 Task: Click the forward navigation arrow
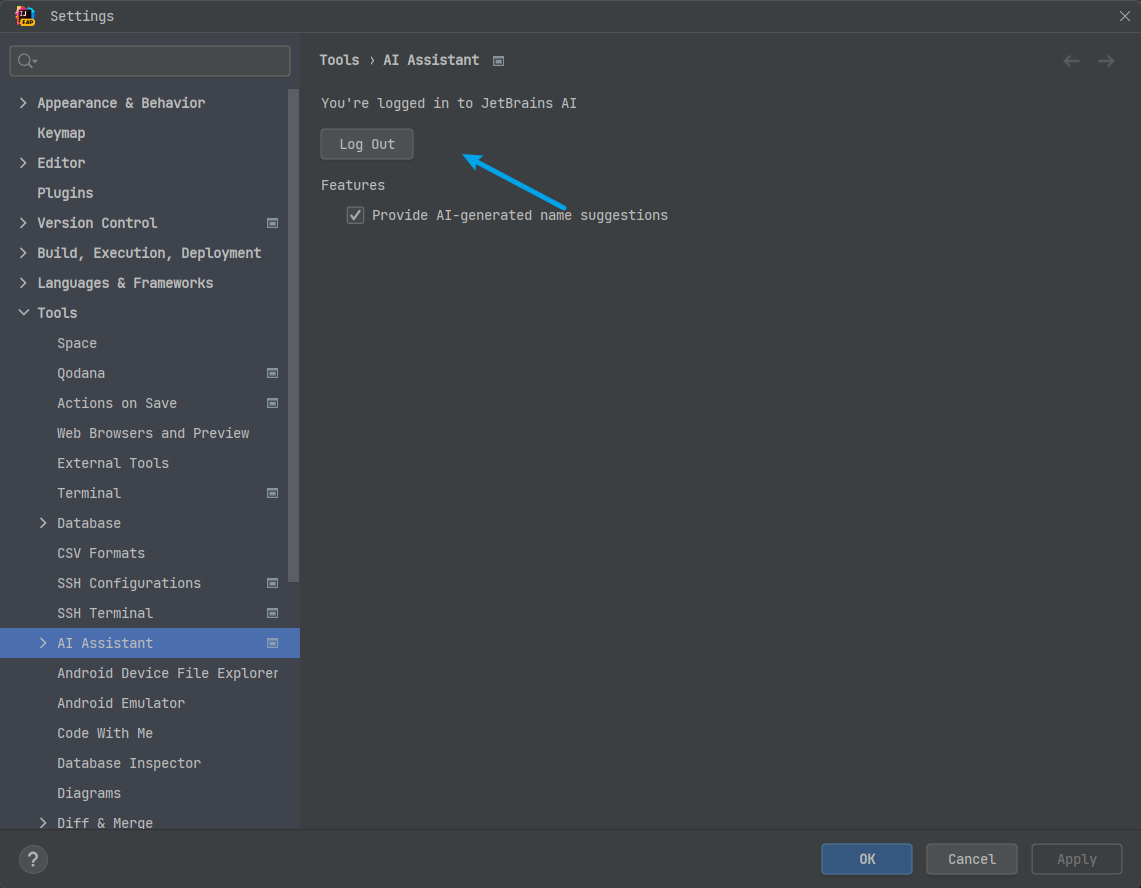tap(1106, 61)
